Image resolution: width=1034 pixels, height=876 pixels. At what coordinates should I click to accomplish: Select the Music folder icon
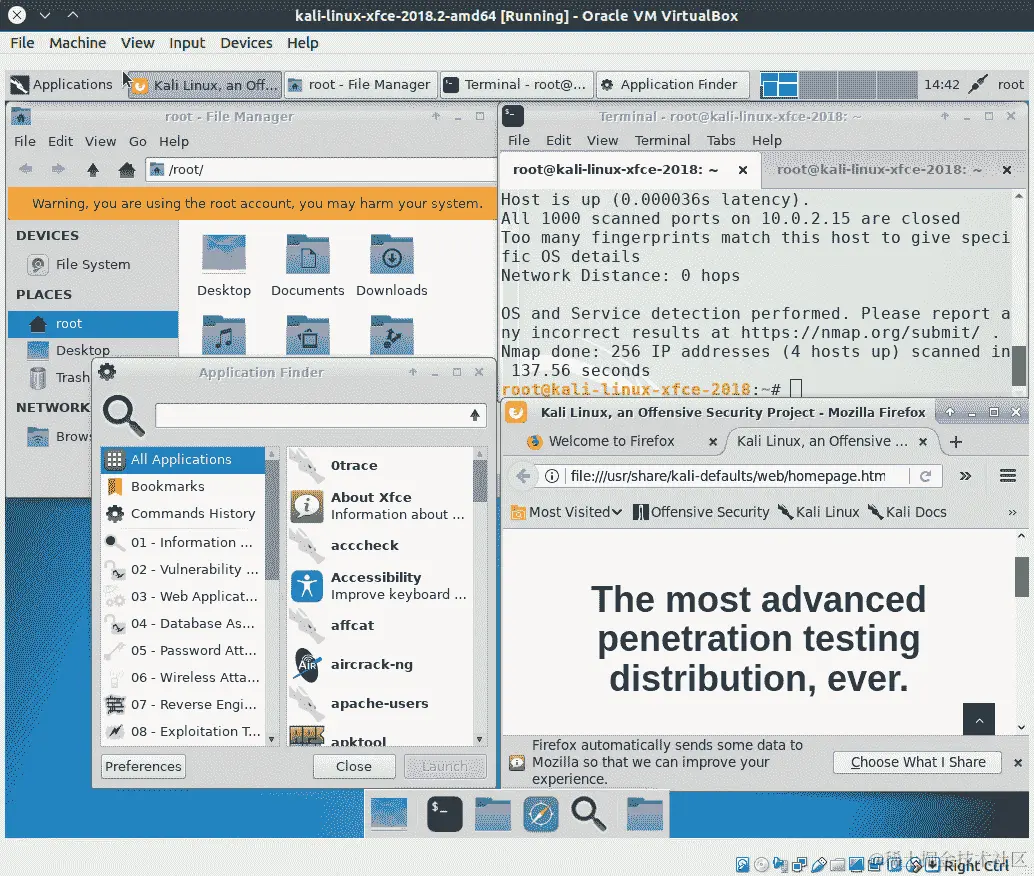pos(224,334)
